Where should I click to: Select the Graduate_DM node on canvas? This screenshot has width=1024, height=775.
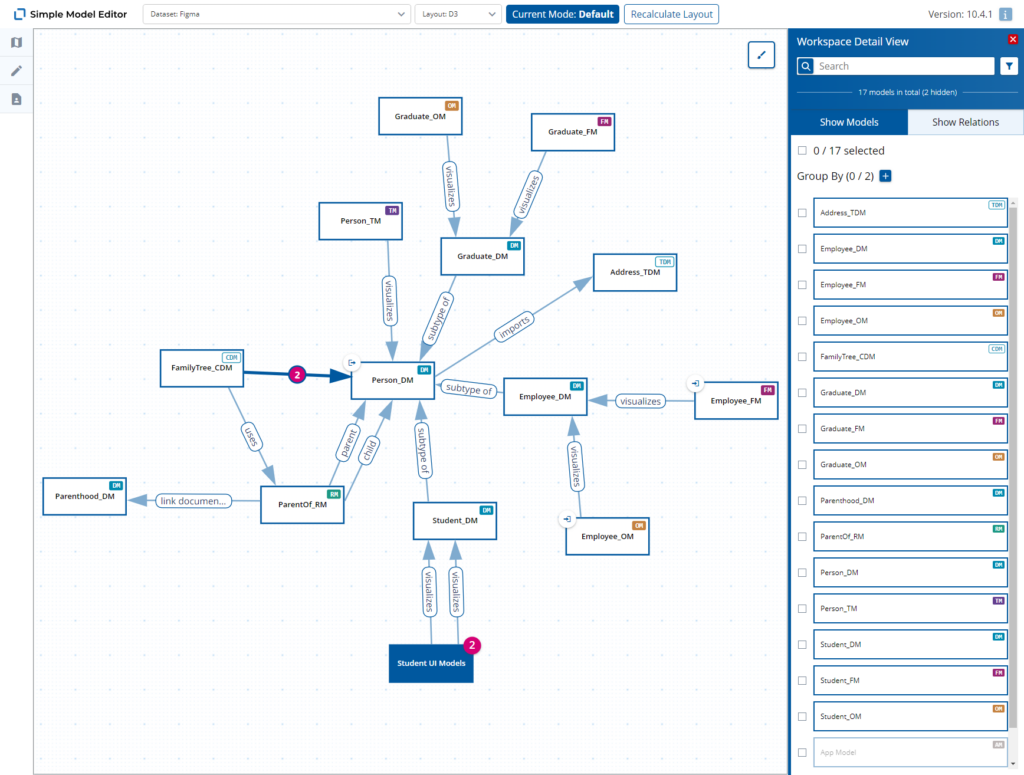pos(483,256)
